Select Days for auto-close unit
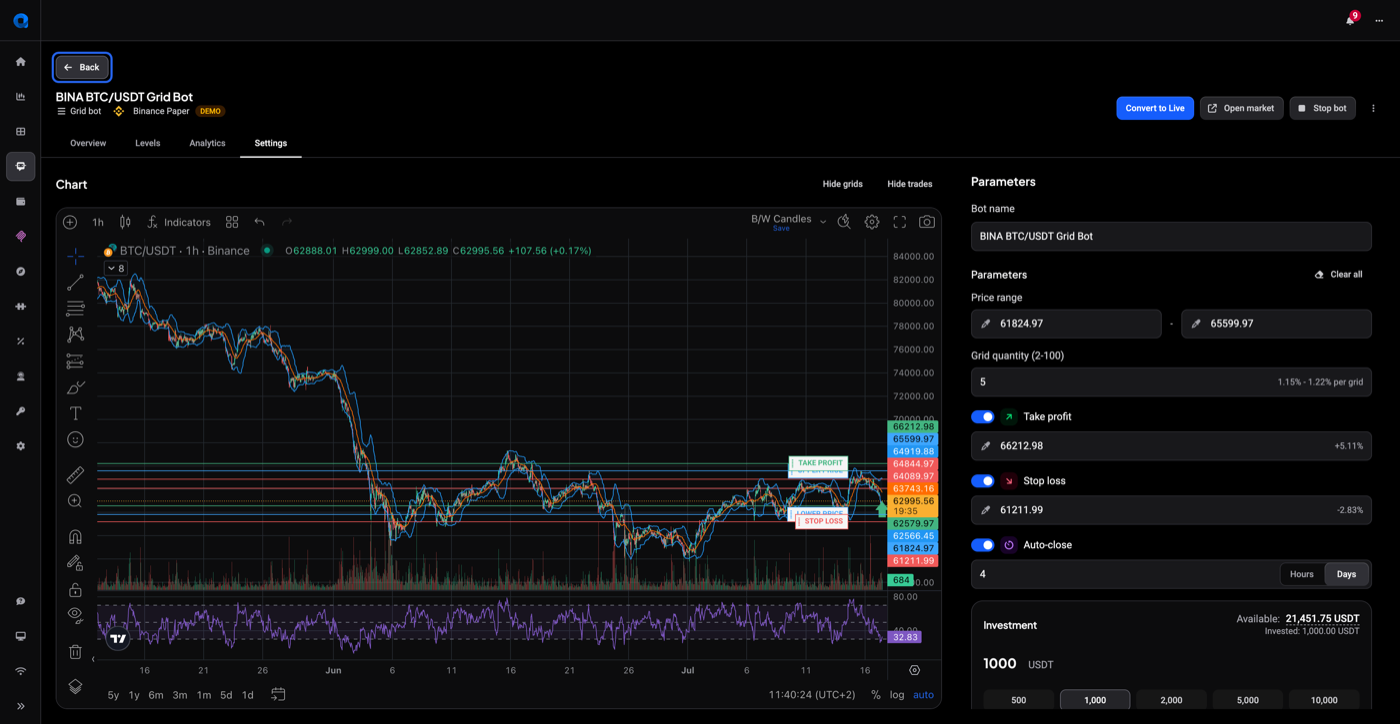1400x724 pixels. coord(1347,574)
